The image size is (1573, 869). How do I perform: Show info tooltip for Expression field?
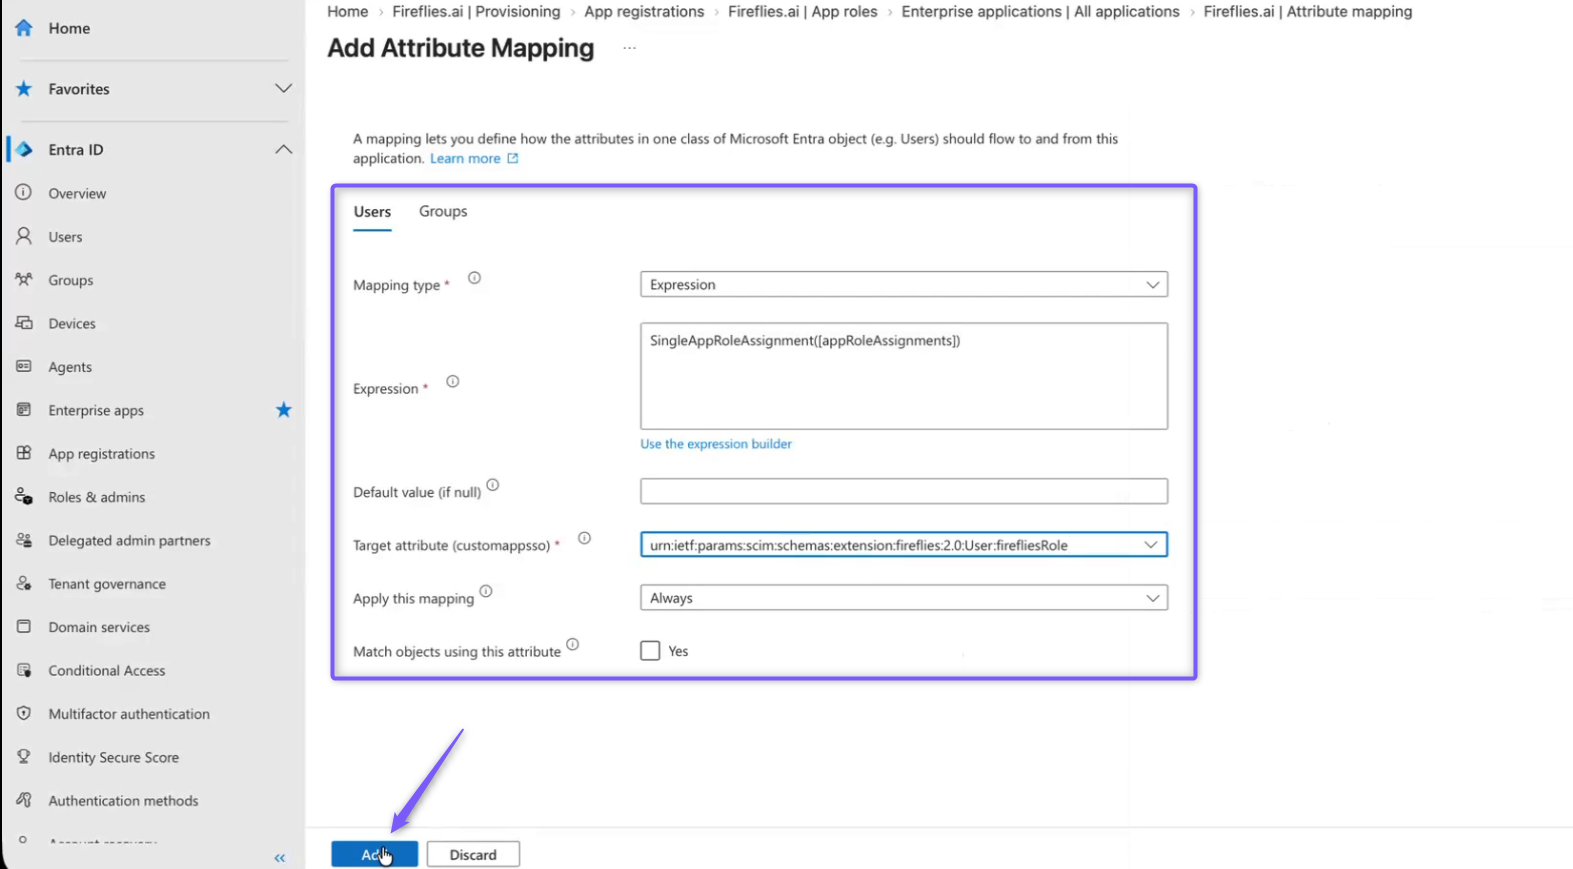pyautogui.click(x=453, y=381)
